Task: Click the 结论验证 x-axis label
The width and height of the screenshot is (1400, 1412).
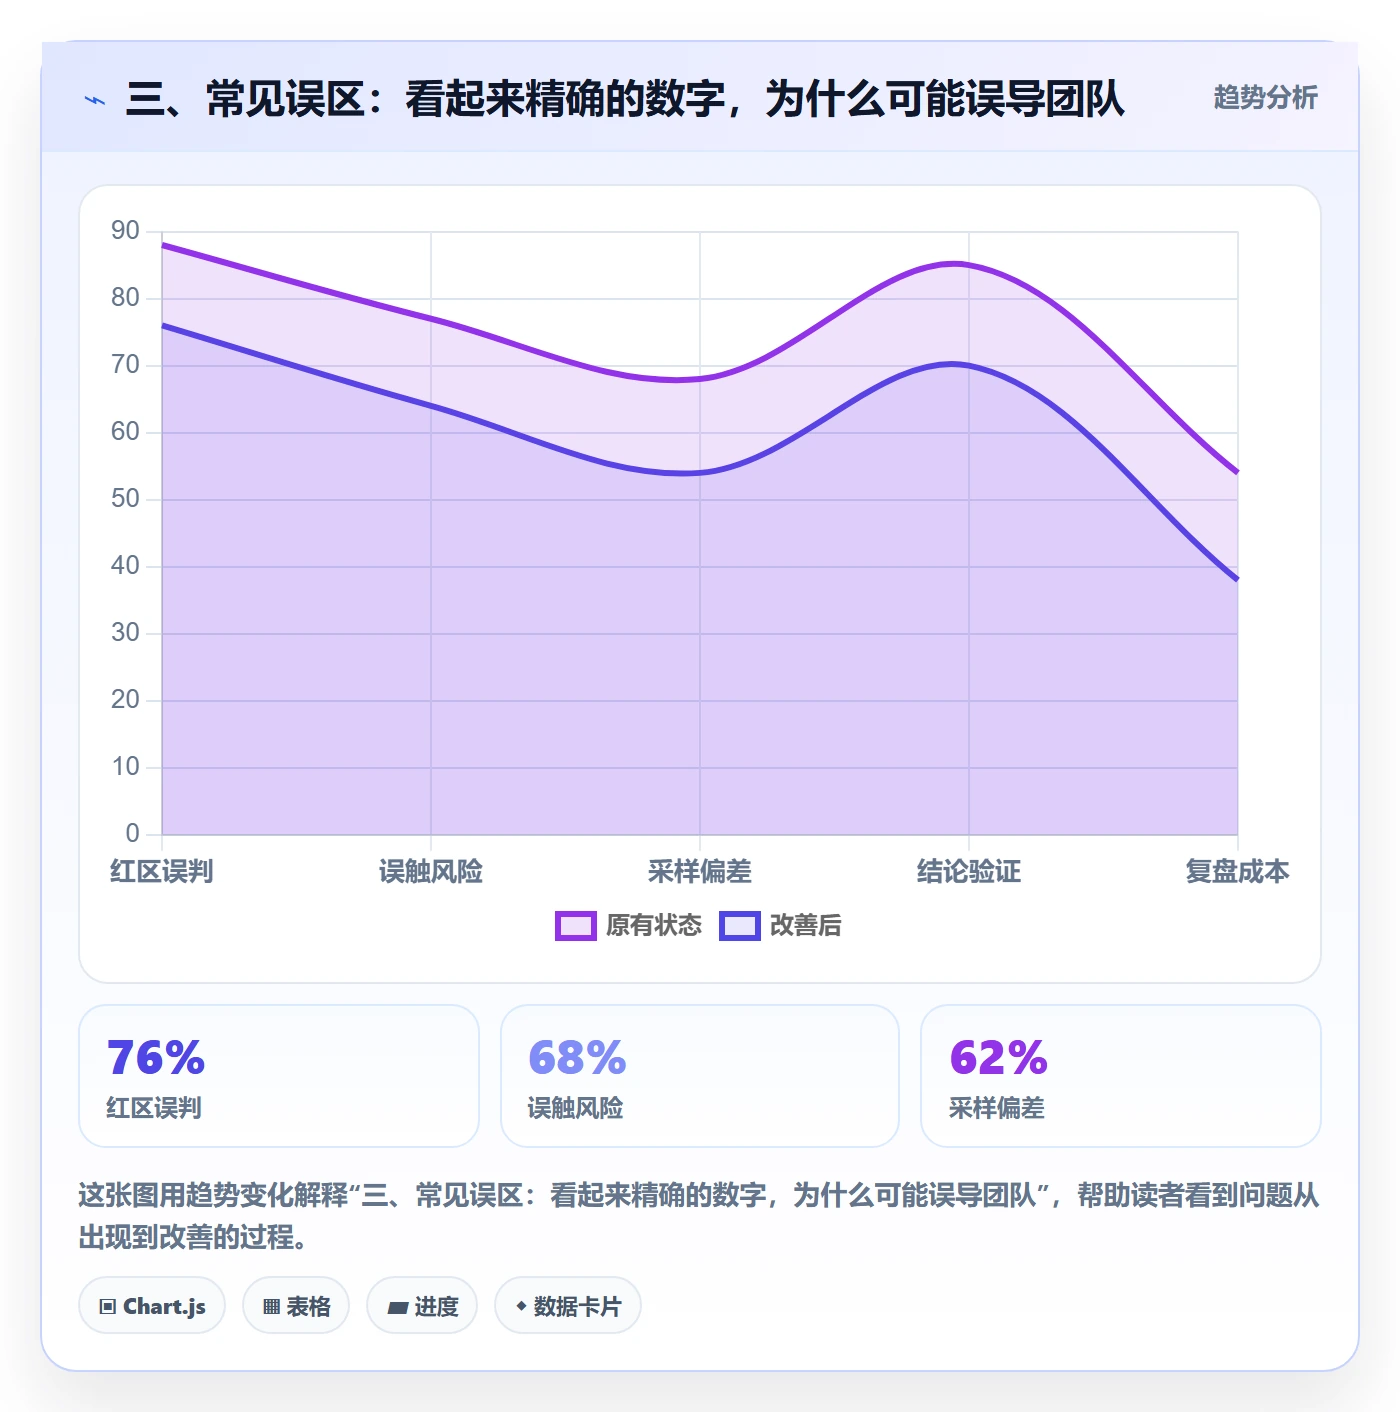Action: 969,872
